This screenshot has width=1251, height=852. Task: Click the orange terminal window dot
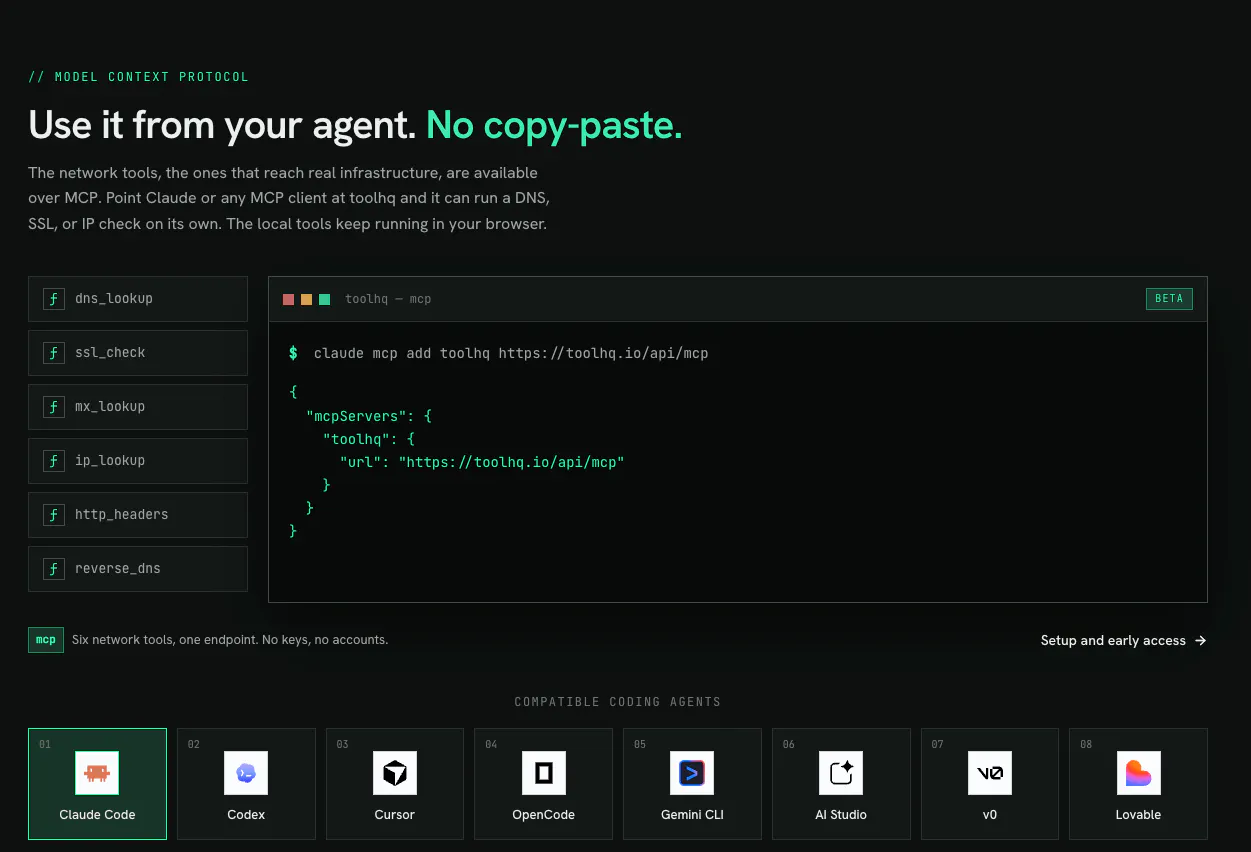(x=306, y=299)
